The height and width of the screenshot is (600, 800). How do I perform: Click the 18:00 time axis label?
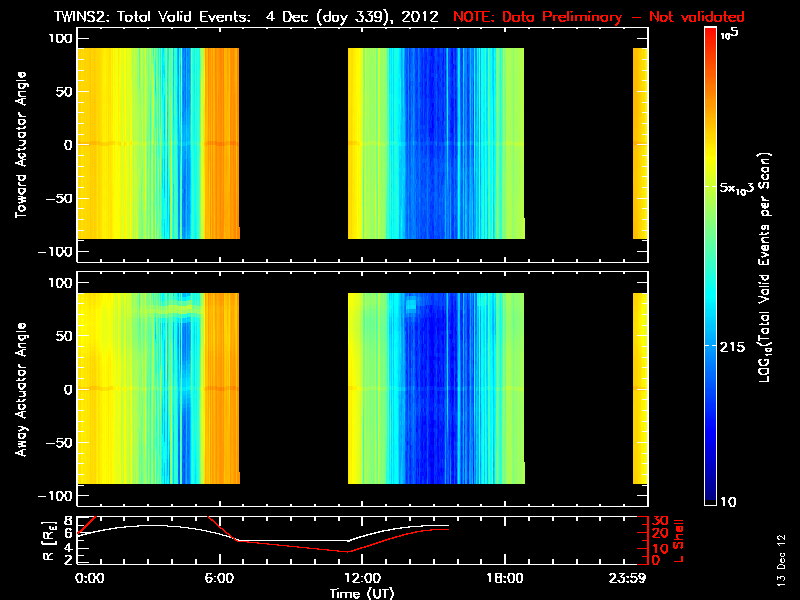click(504, 578)
